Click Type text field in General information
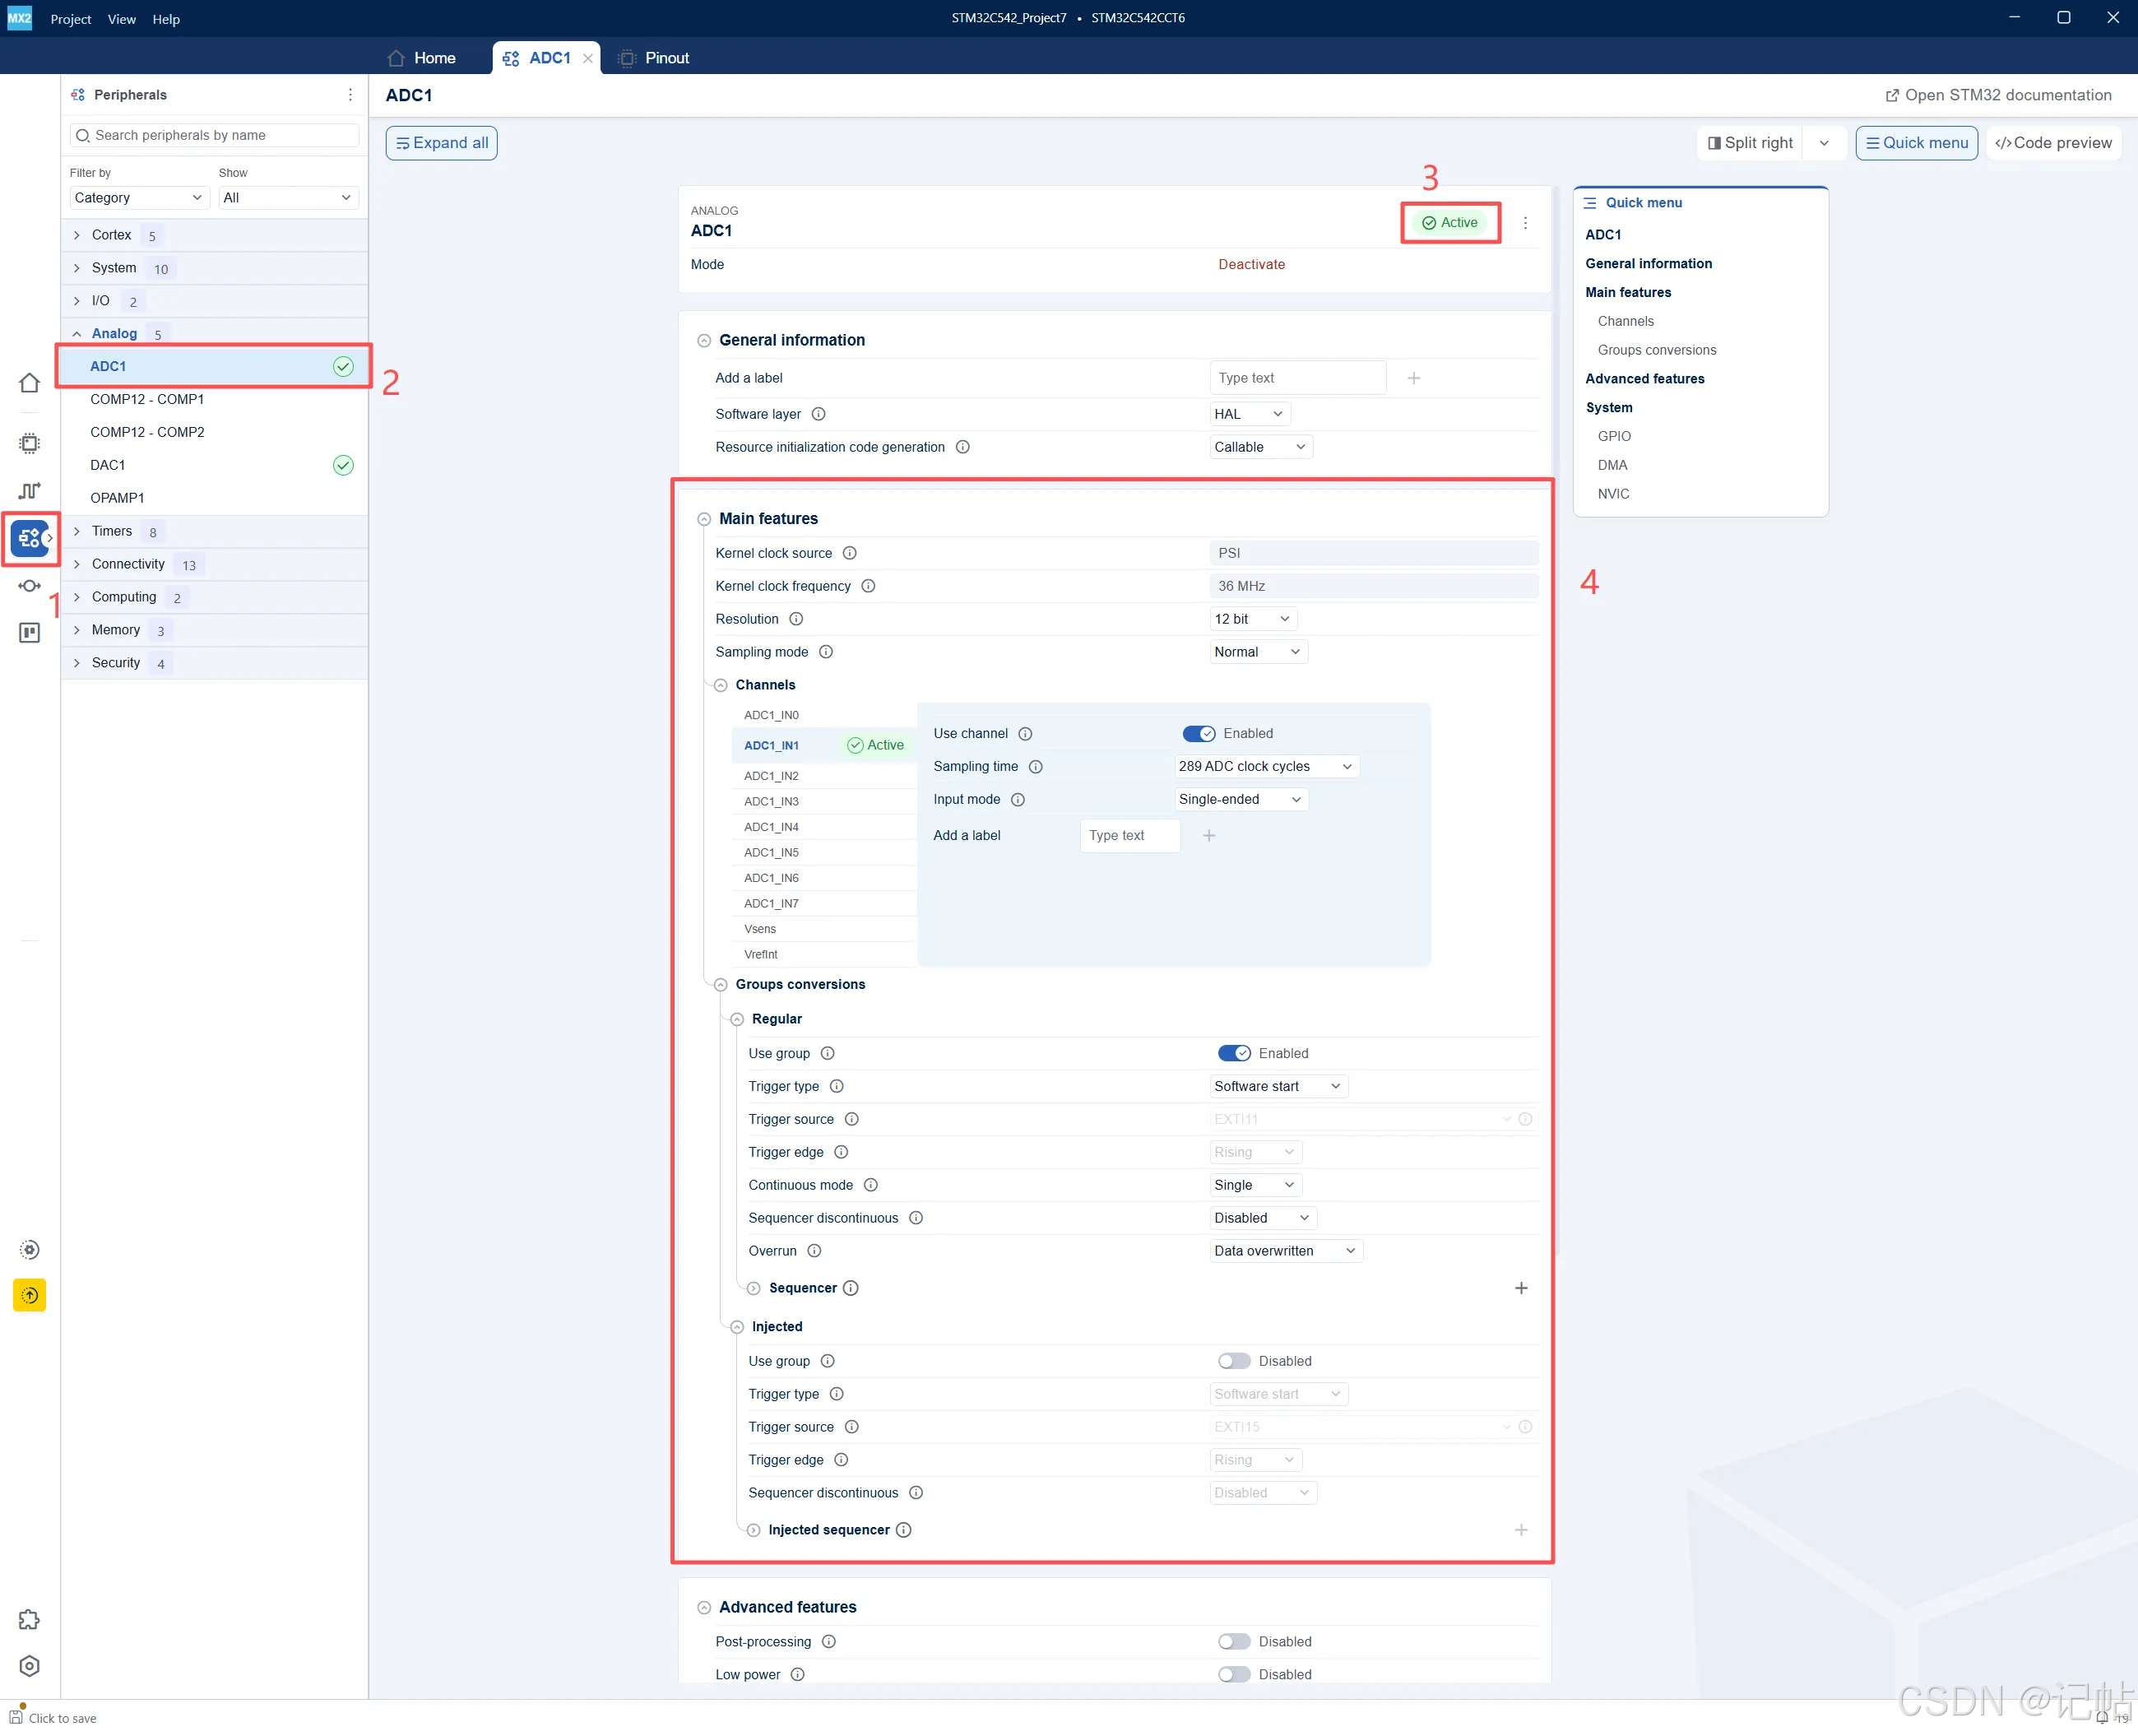 click(1297, 378)
